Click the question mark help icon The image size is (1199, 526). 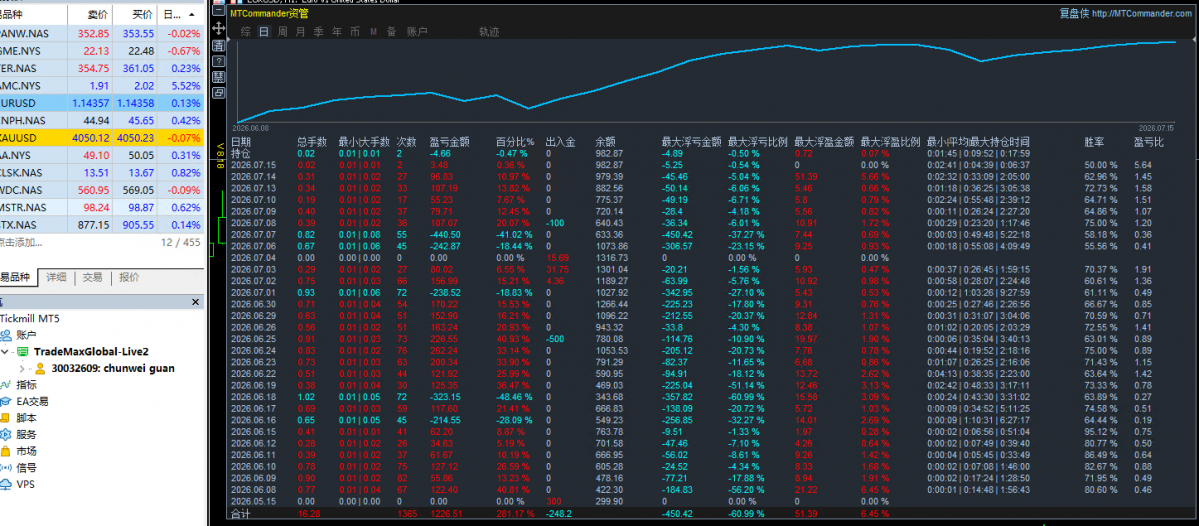218,61
